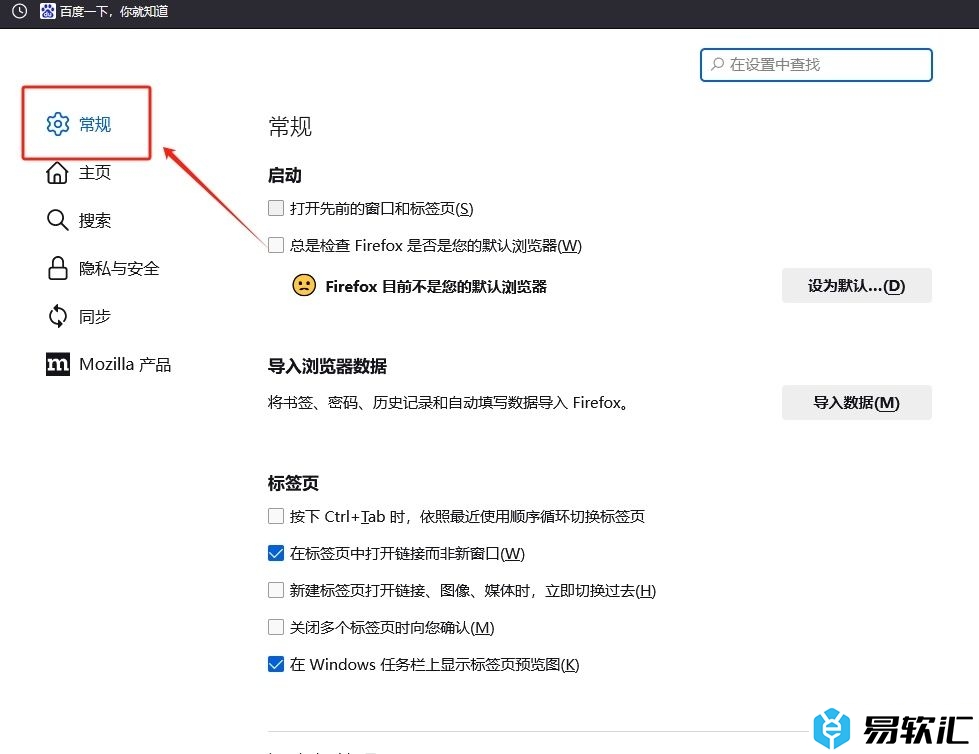Click the text Firefox 目前不是您的默认浏览器

point(436,286)
